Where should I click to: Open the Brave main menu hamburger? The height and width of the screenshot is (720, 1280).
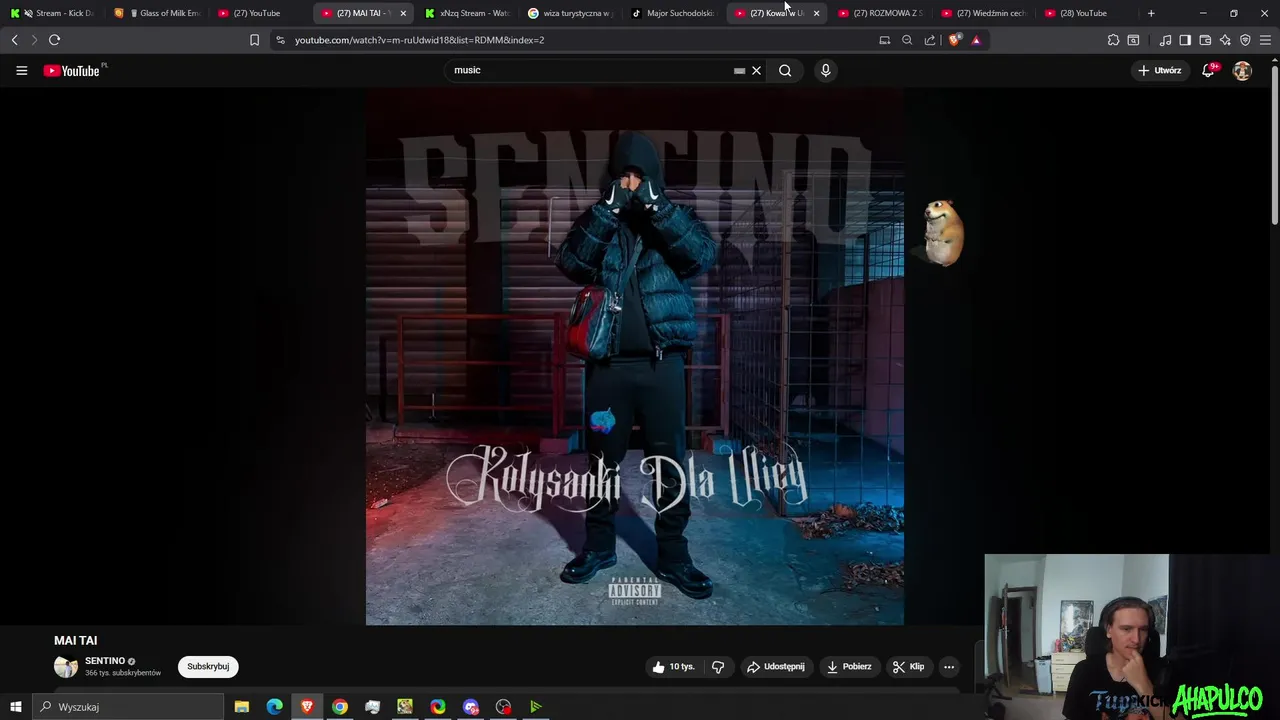tap(1266, 40)
